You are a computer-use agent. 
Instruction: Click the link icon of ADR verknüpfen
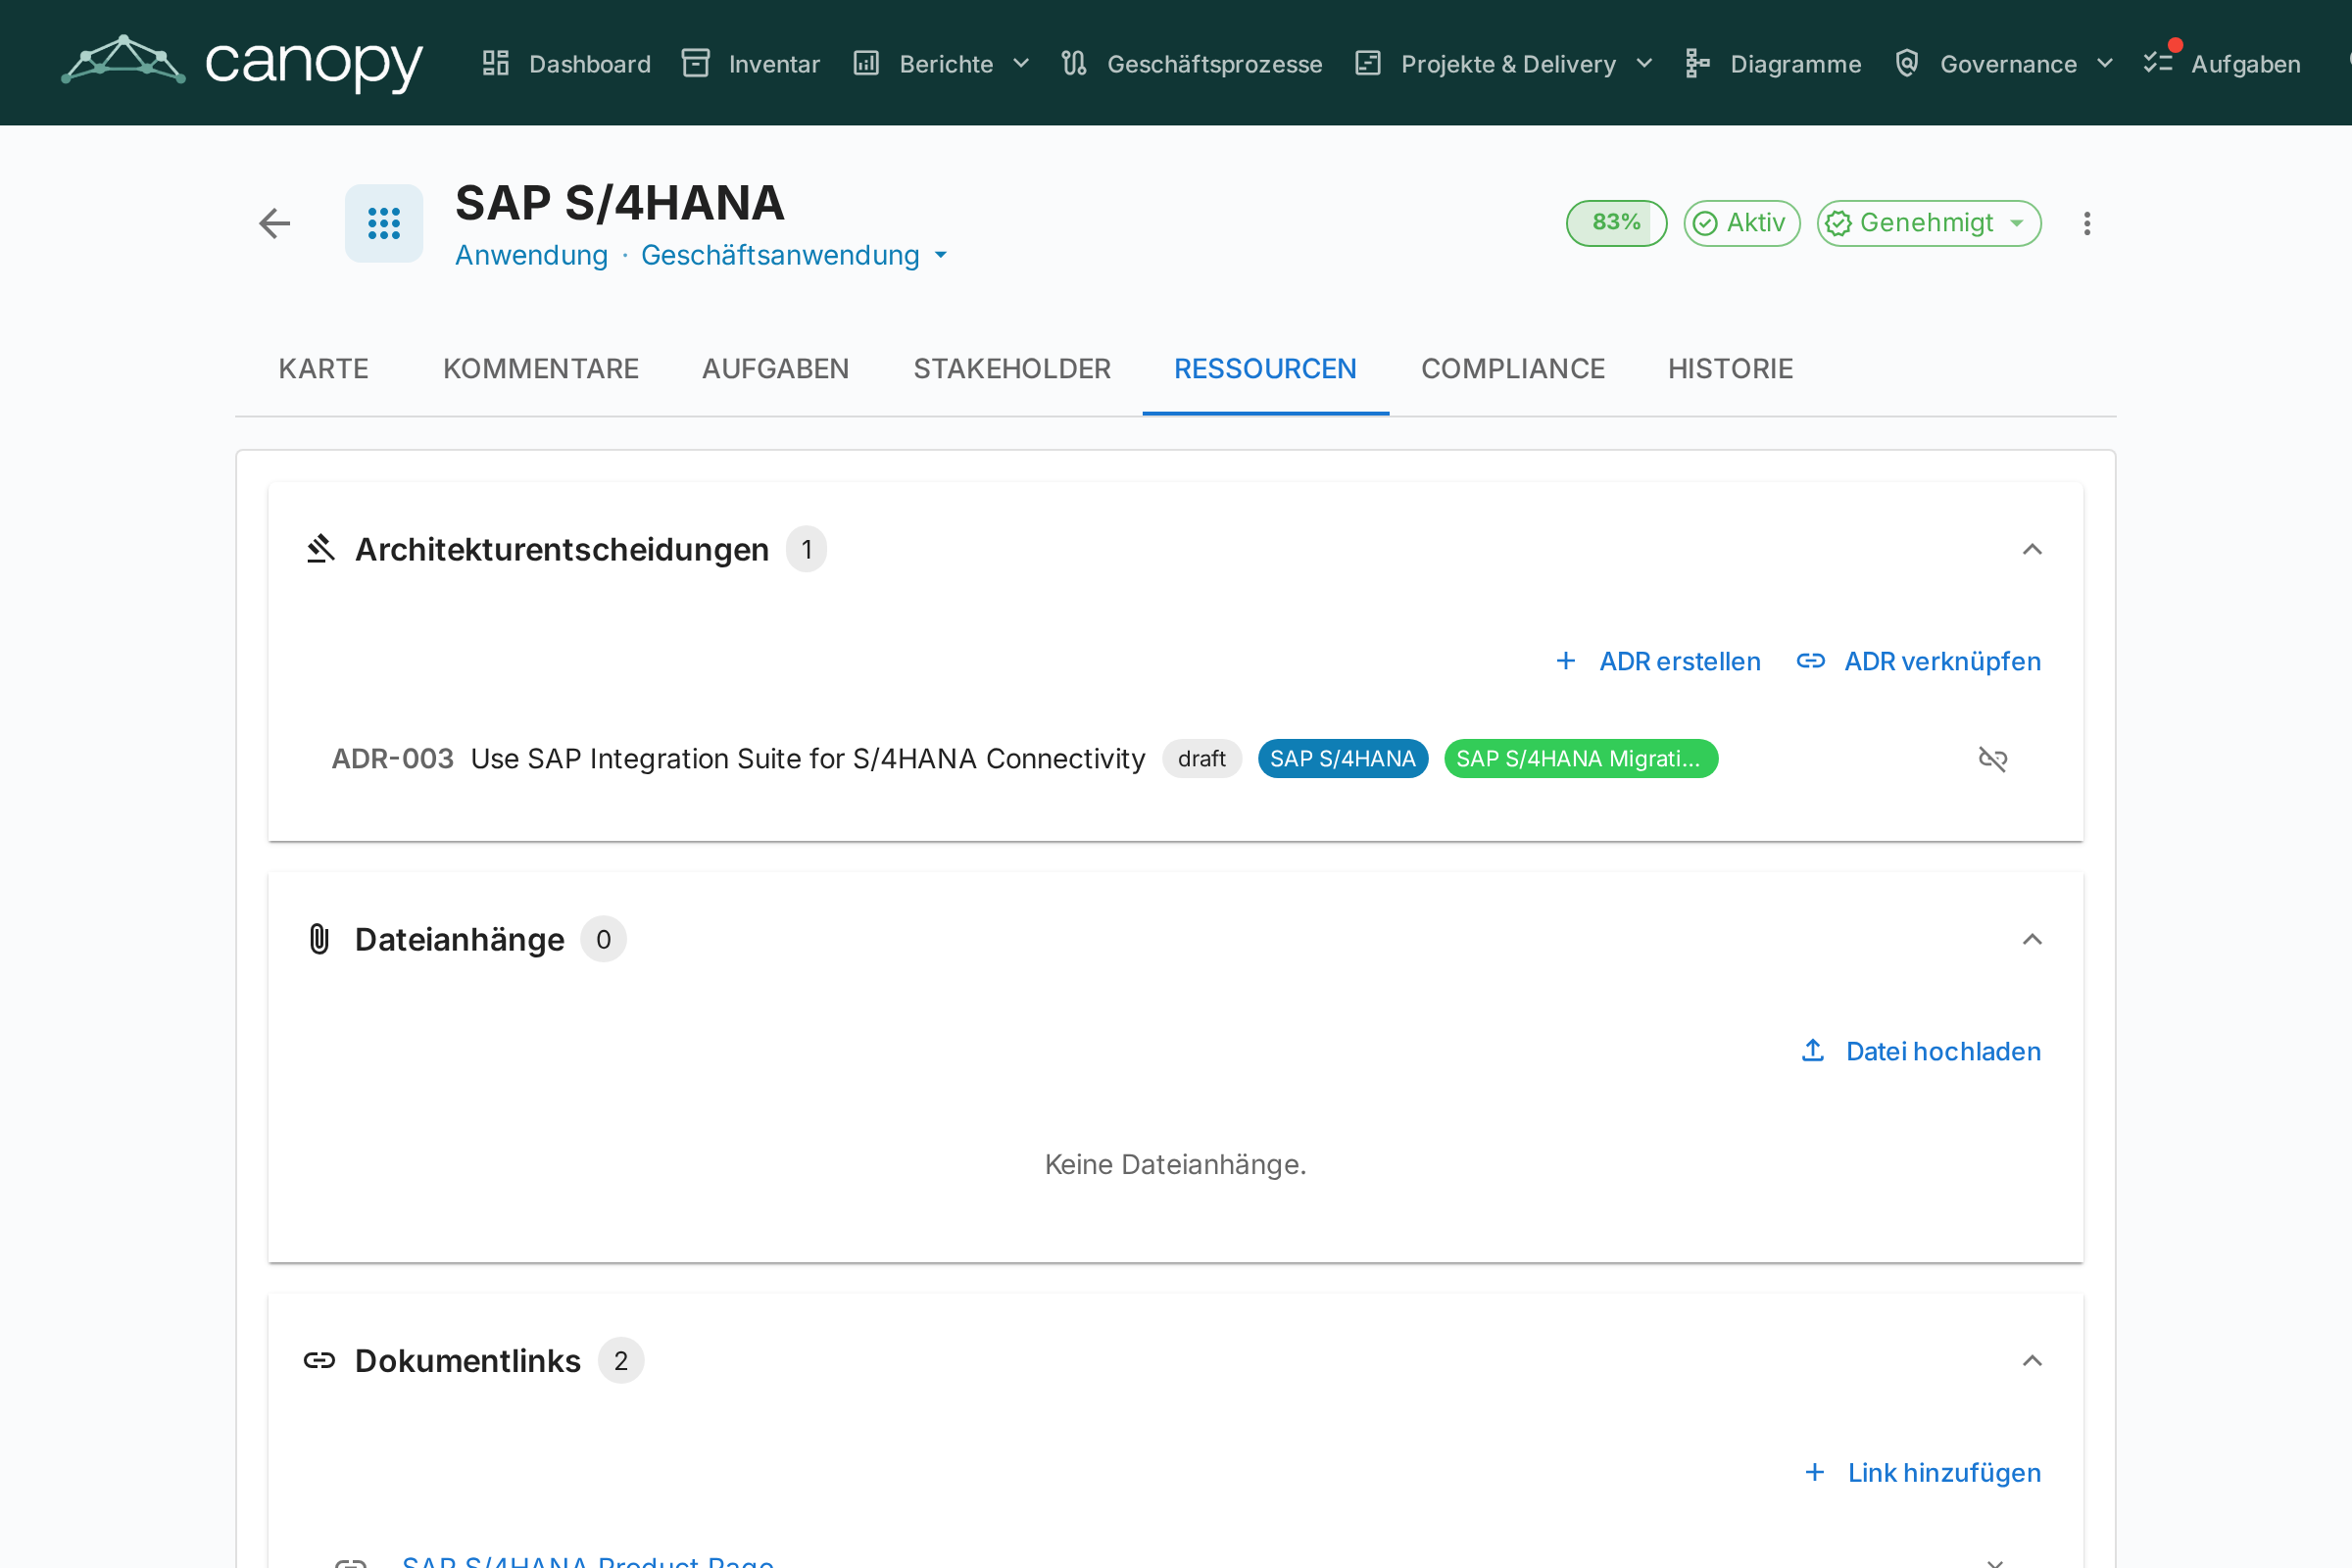[1811, 661]
